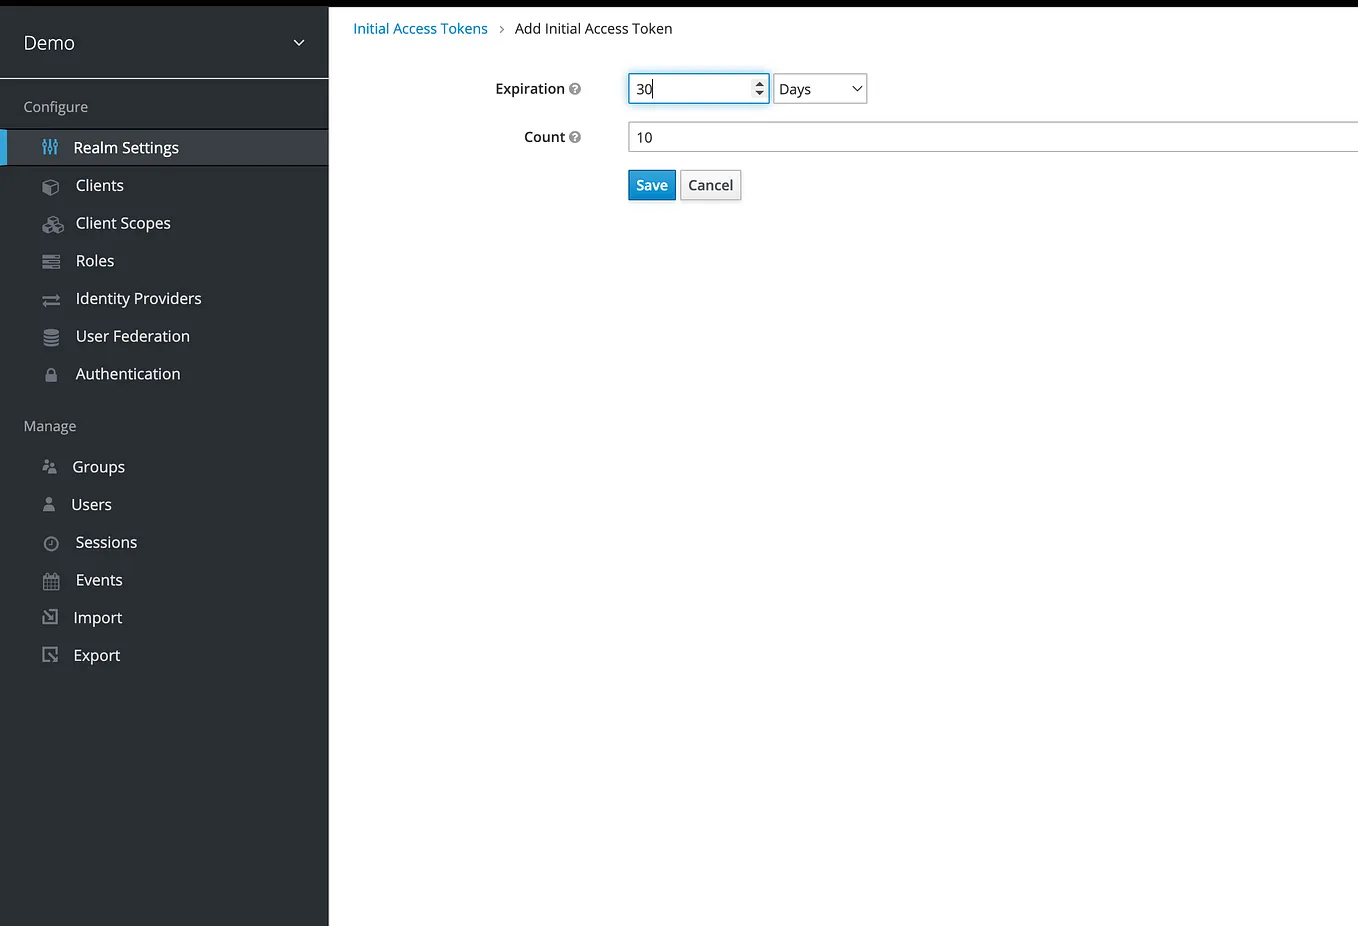Follow the Initial Access Tokens breadcrumb link
This screenshot has height=926, width=1358.
pos(420,28)
